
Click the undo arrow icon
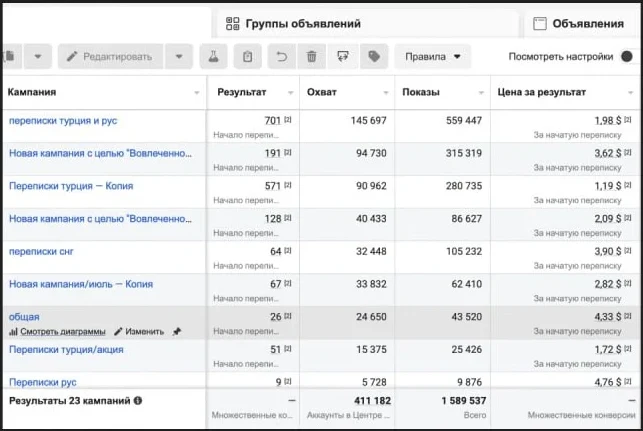click(x=282, y=56)
